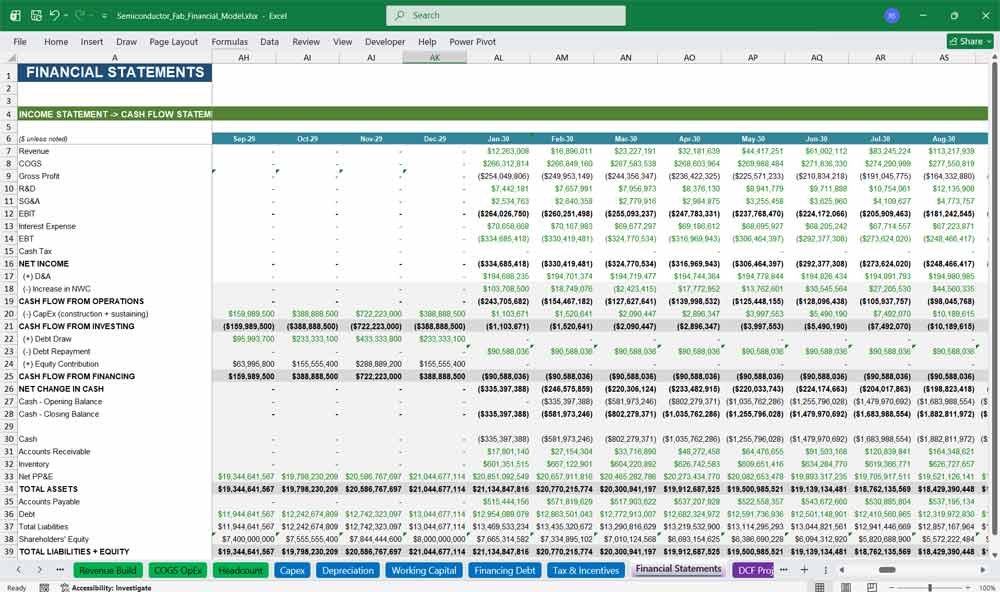Show more sheets ellipsis after DCF tab
Screen dimensions: 1000x592
click(x=784, y=570)
